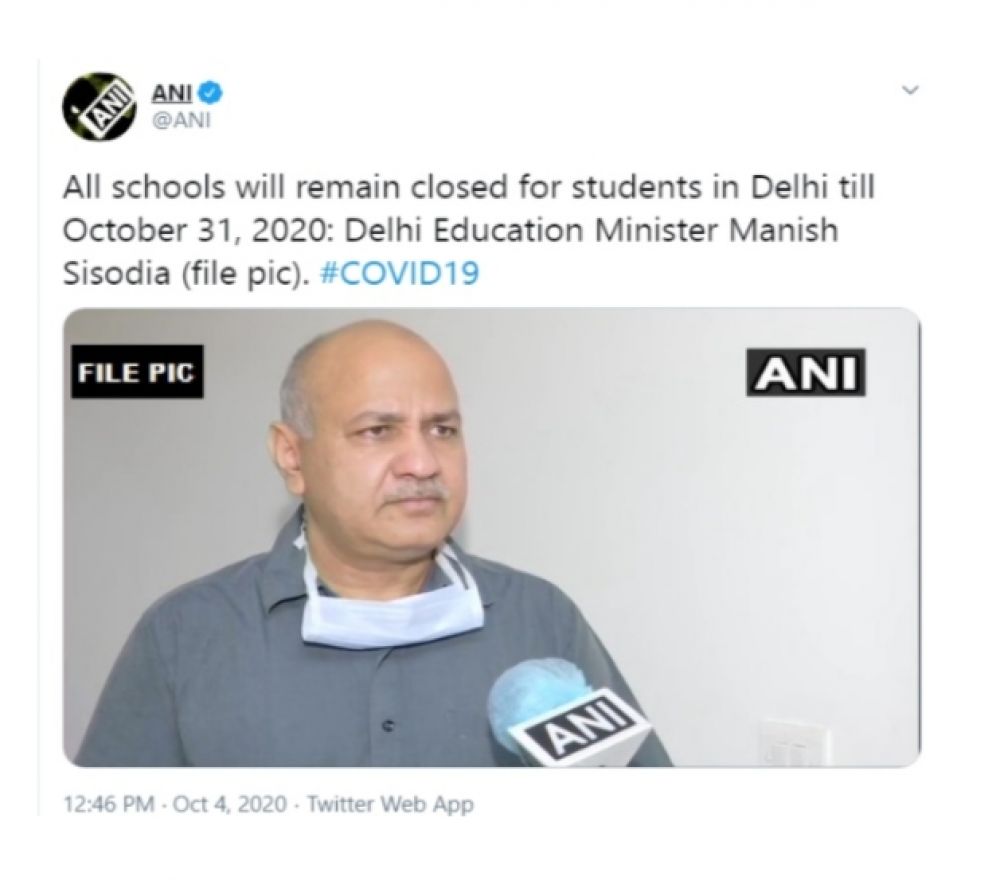1000x880 pixels.
Task: Open the #COVID19 hashtag
Action: pos(399,274)
